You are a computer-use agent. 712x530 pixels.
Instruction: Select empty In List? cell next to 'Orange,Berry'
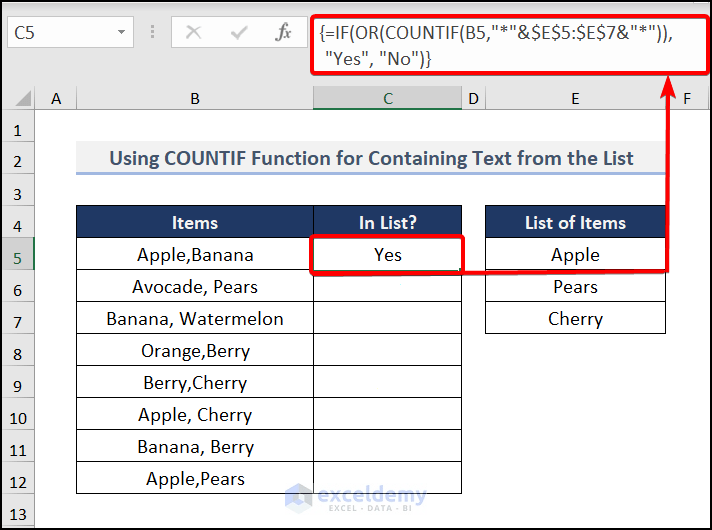tap(387, 350)
